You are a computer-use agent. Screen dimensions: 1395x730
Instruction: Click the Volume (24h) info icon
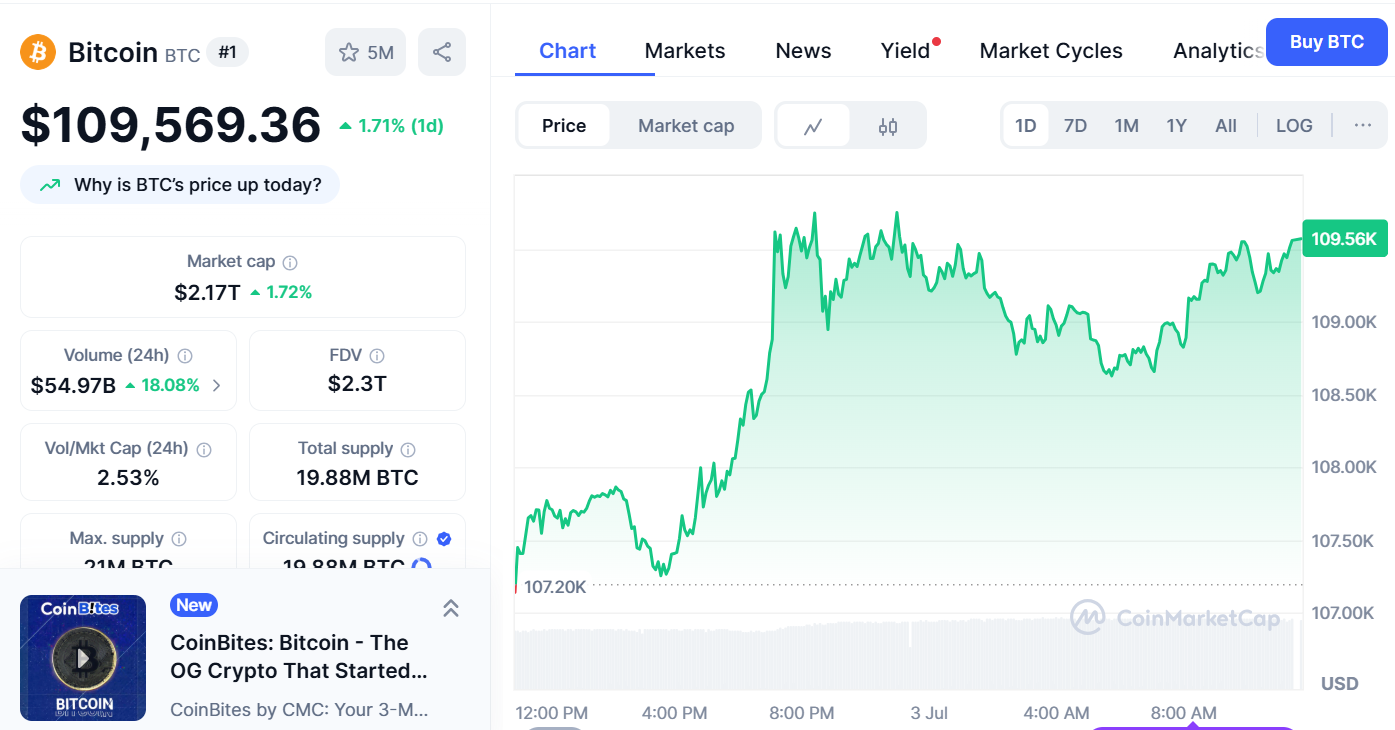[185, 356]
